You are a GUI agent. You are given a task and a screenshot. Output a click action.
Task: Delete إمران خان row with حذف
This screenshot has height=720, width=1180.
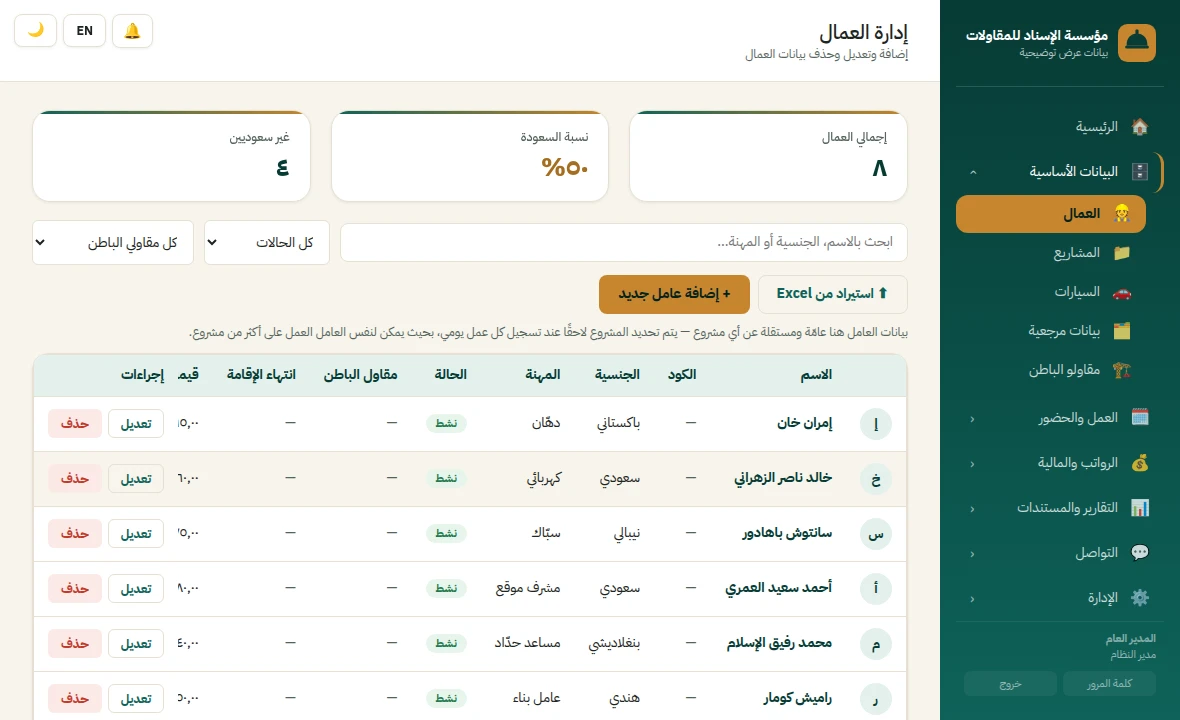[x=75, y=424]
